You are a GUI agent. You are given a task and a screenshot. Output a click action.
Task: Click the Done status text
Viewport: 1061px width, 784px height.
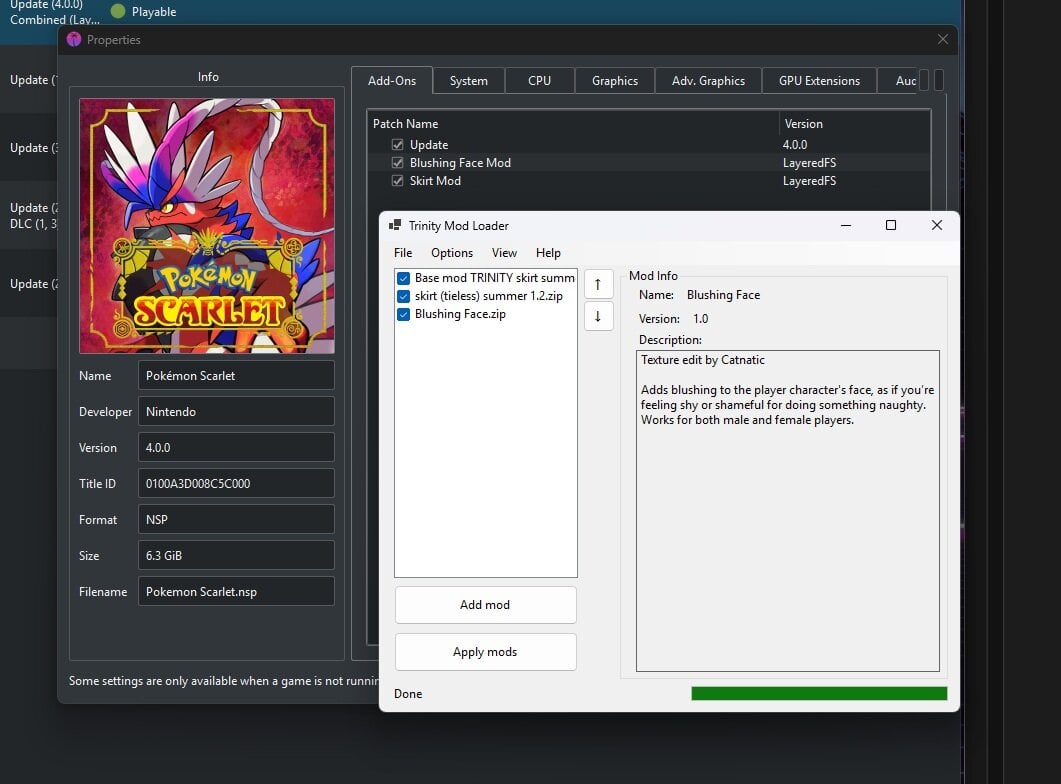point(408,693)
